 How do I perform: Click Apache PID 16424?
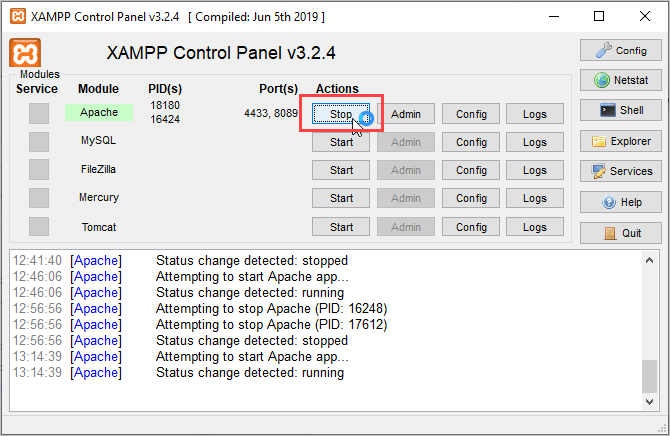pos(165,119)
